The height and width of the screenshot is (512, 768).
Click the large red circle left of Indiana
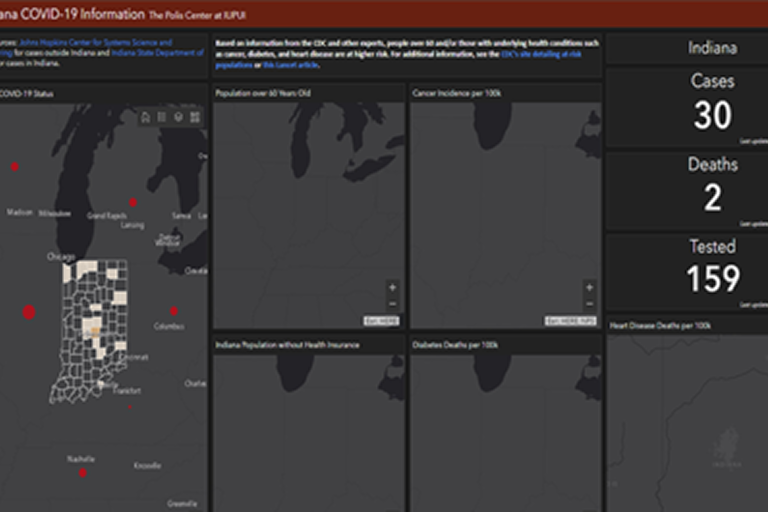click(x=29, y=312)
